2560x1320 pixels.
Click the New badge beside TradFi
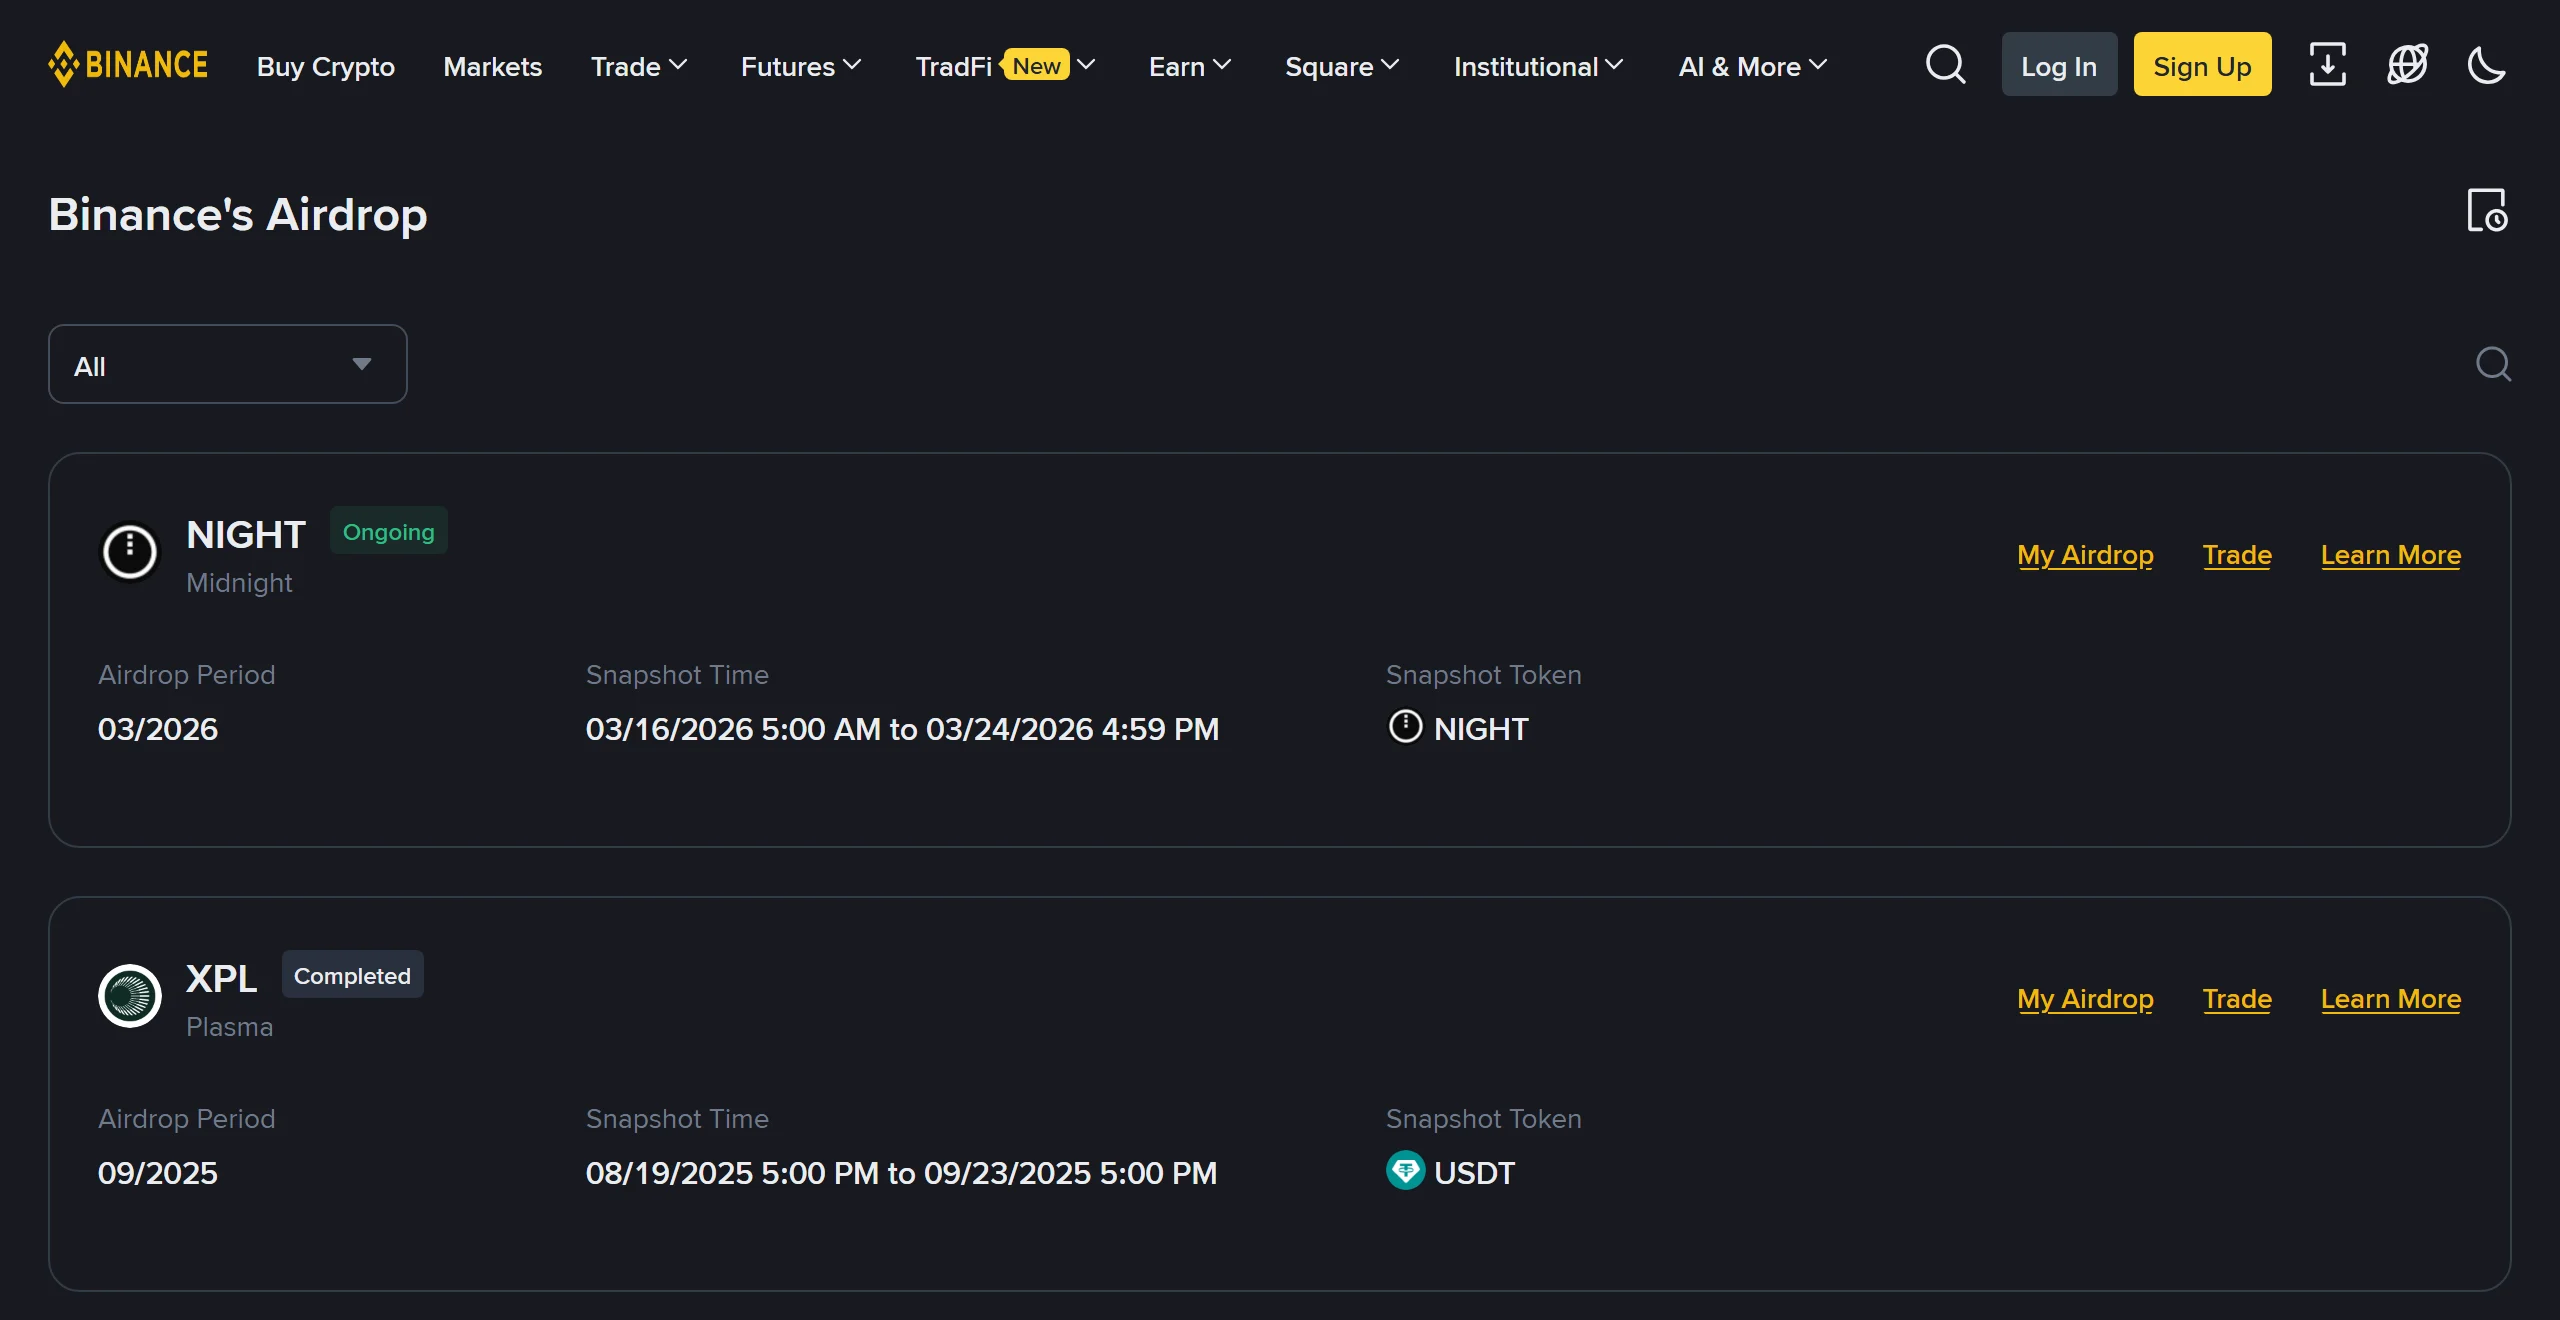pos(1035,65)
